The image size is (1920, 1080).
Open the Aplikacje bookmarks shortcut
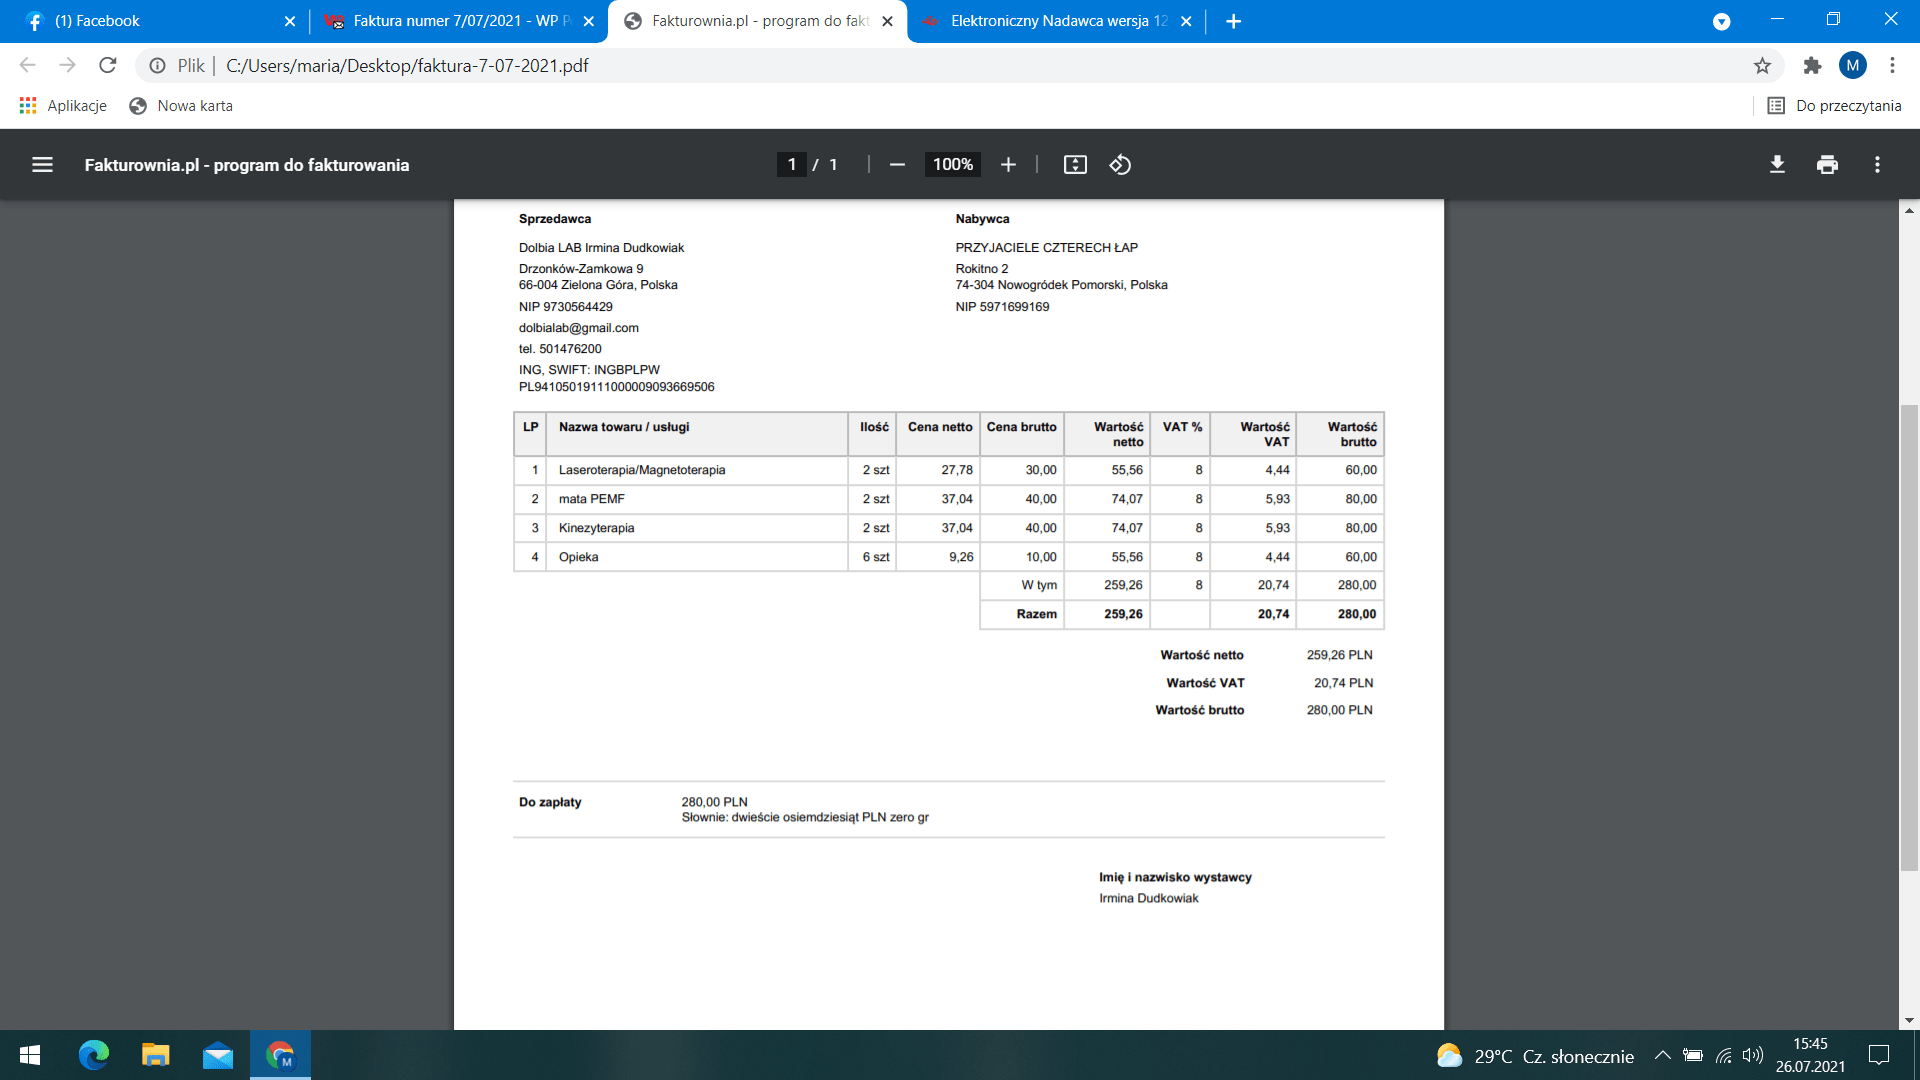(x=63, y=106)
